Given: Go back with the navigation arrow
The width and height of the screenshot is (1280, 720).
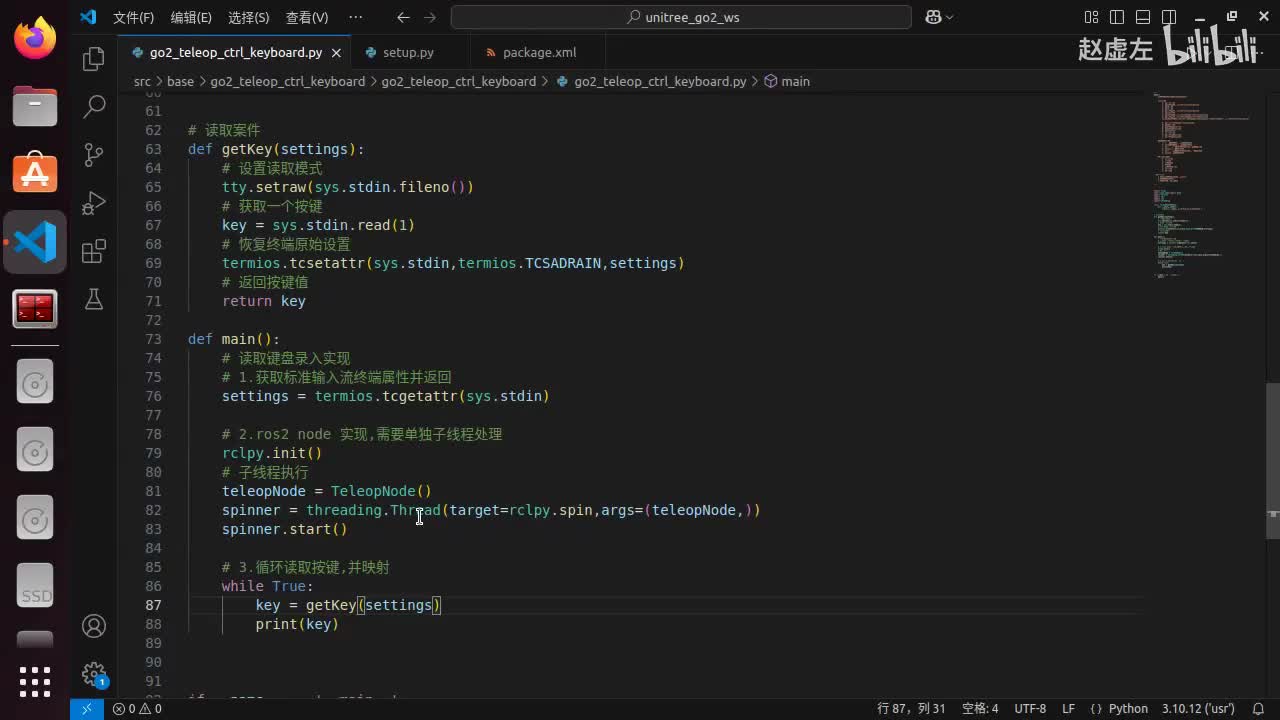Looking at the screenshot, I should coord(402,17).
